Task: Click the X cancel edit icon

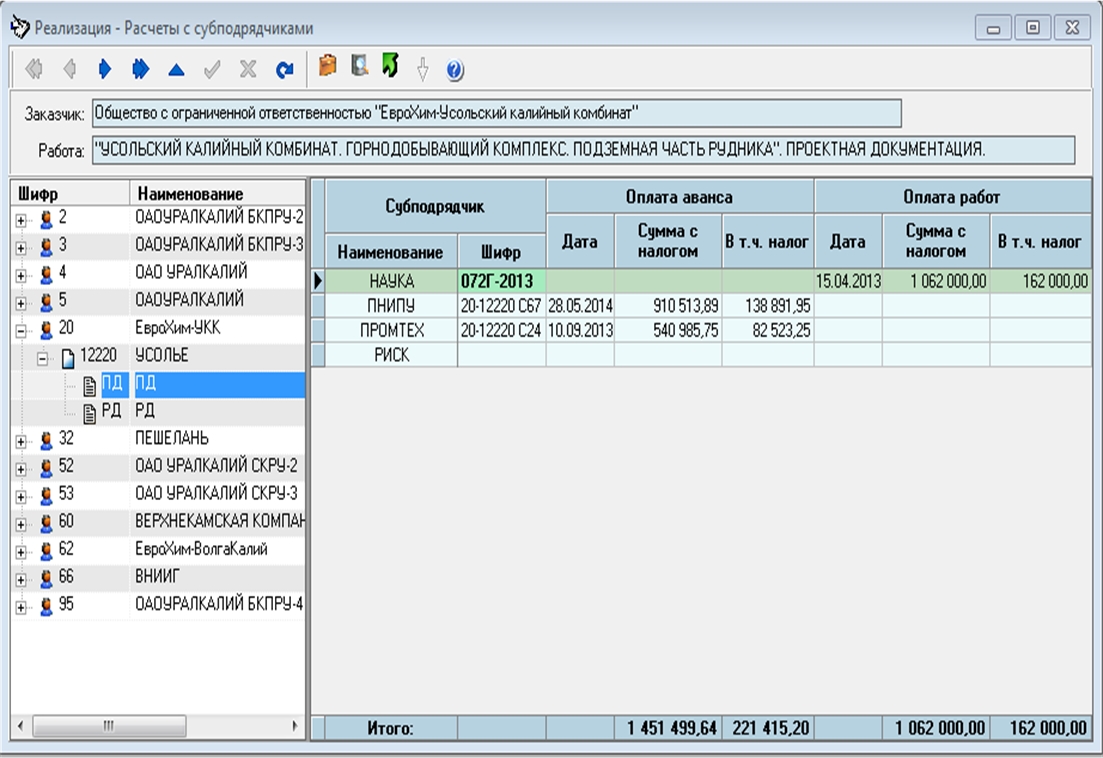Action: click(248, 69)
